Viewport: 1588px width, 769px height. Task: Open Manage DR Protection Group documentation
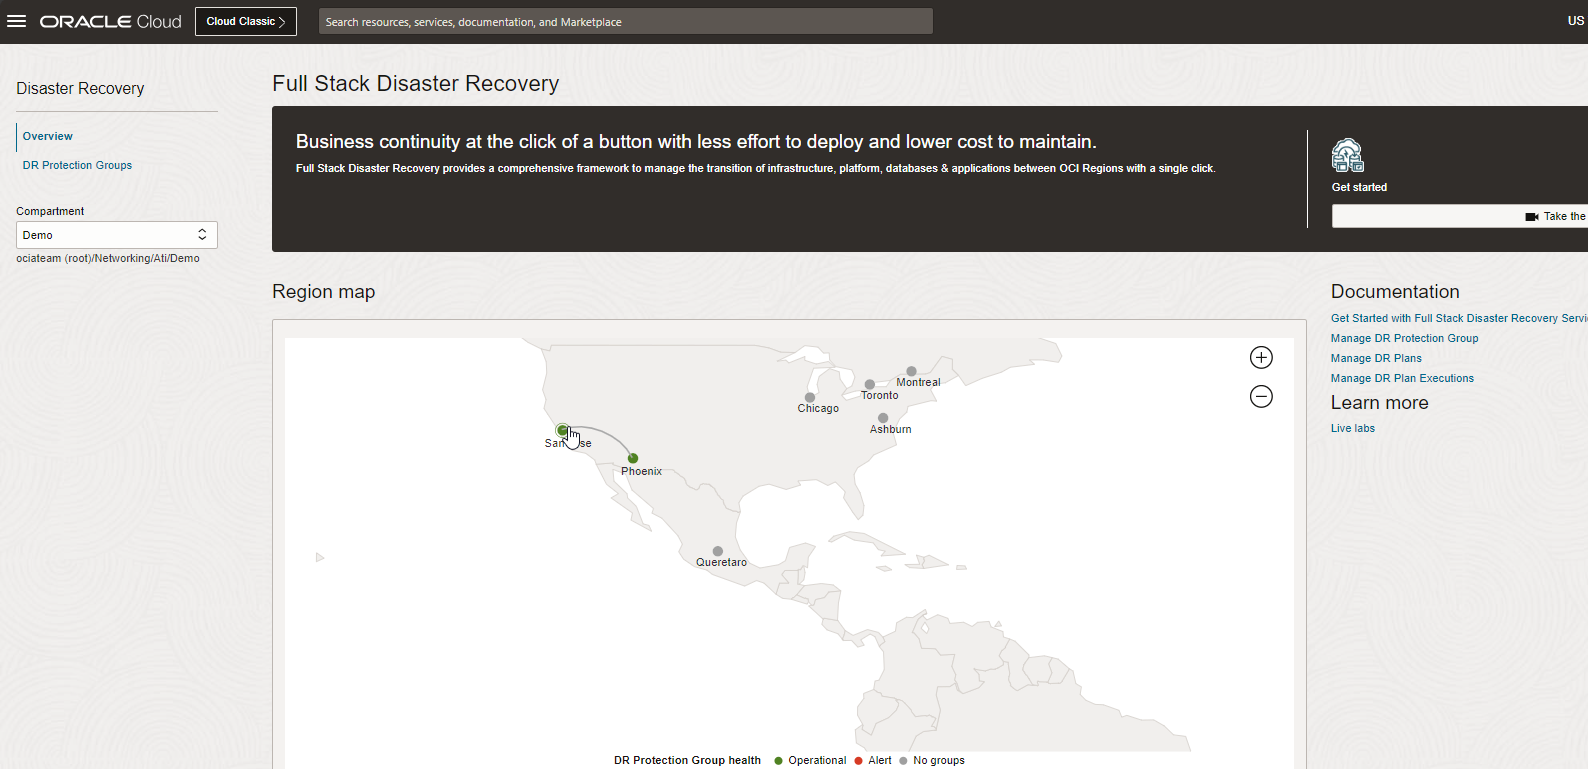(x=1404, y=338)
